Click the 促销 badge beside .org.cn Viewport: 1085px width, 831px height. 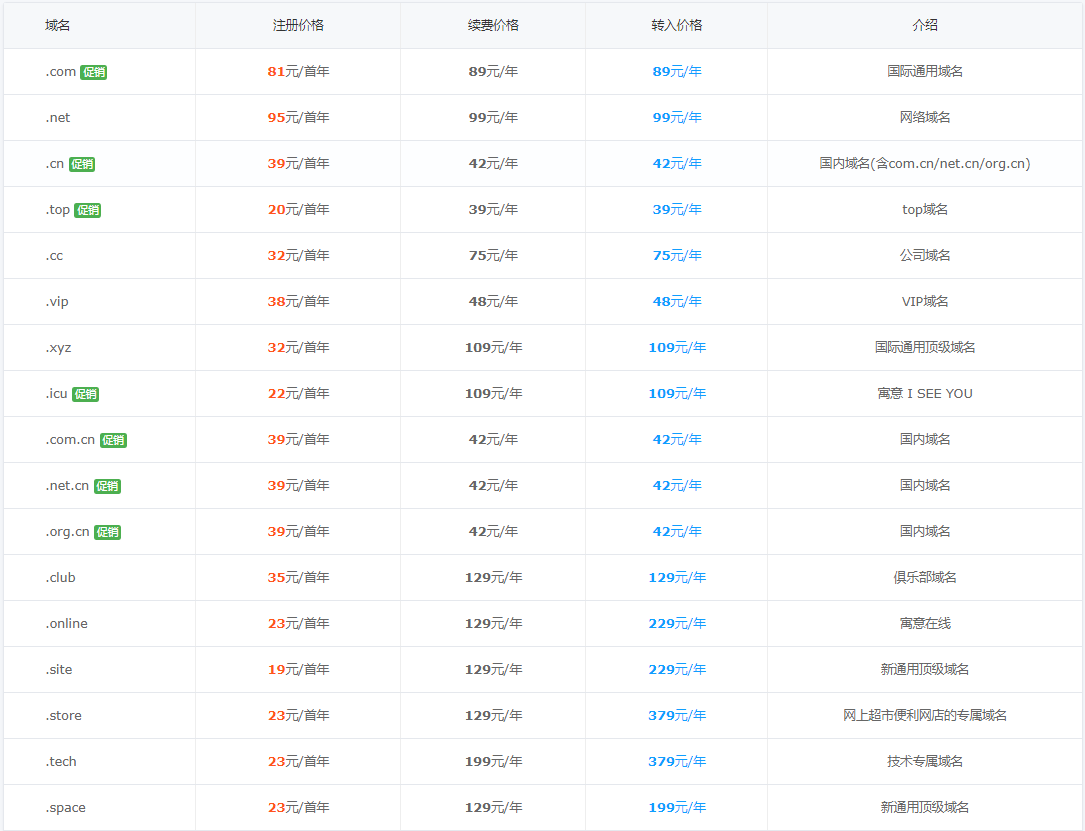tap(107, 532)
